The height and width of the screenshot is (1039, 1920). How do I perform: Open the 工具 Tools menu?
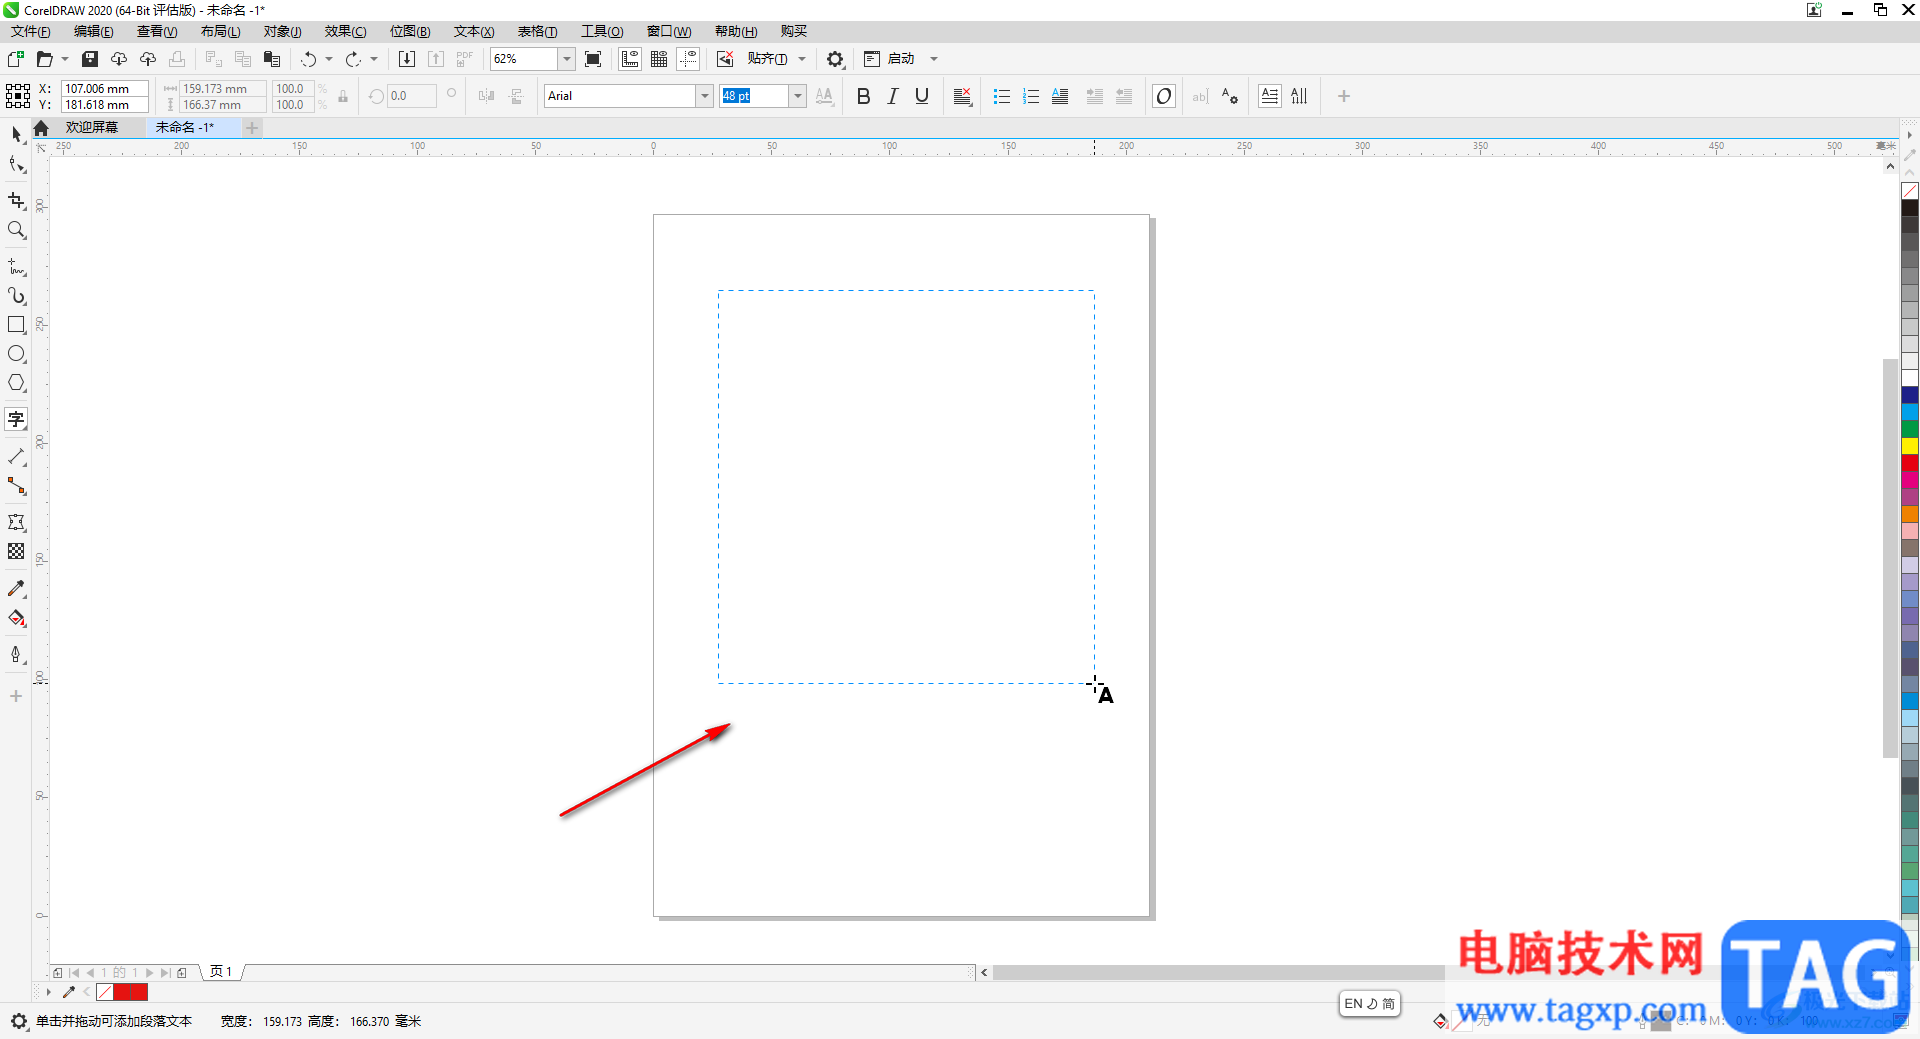(x=602, y=31)
